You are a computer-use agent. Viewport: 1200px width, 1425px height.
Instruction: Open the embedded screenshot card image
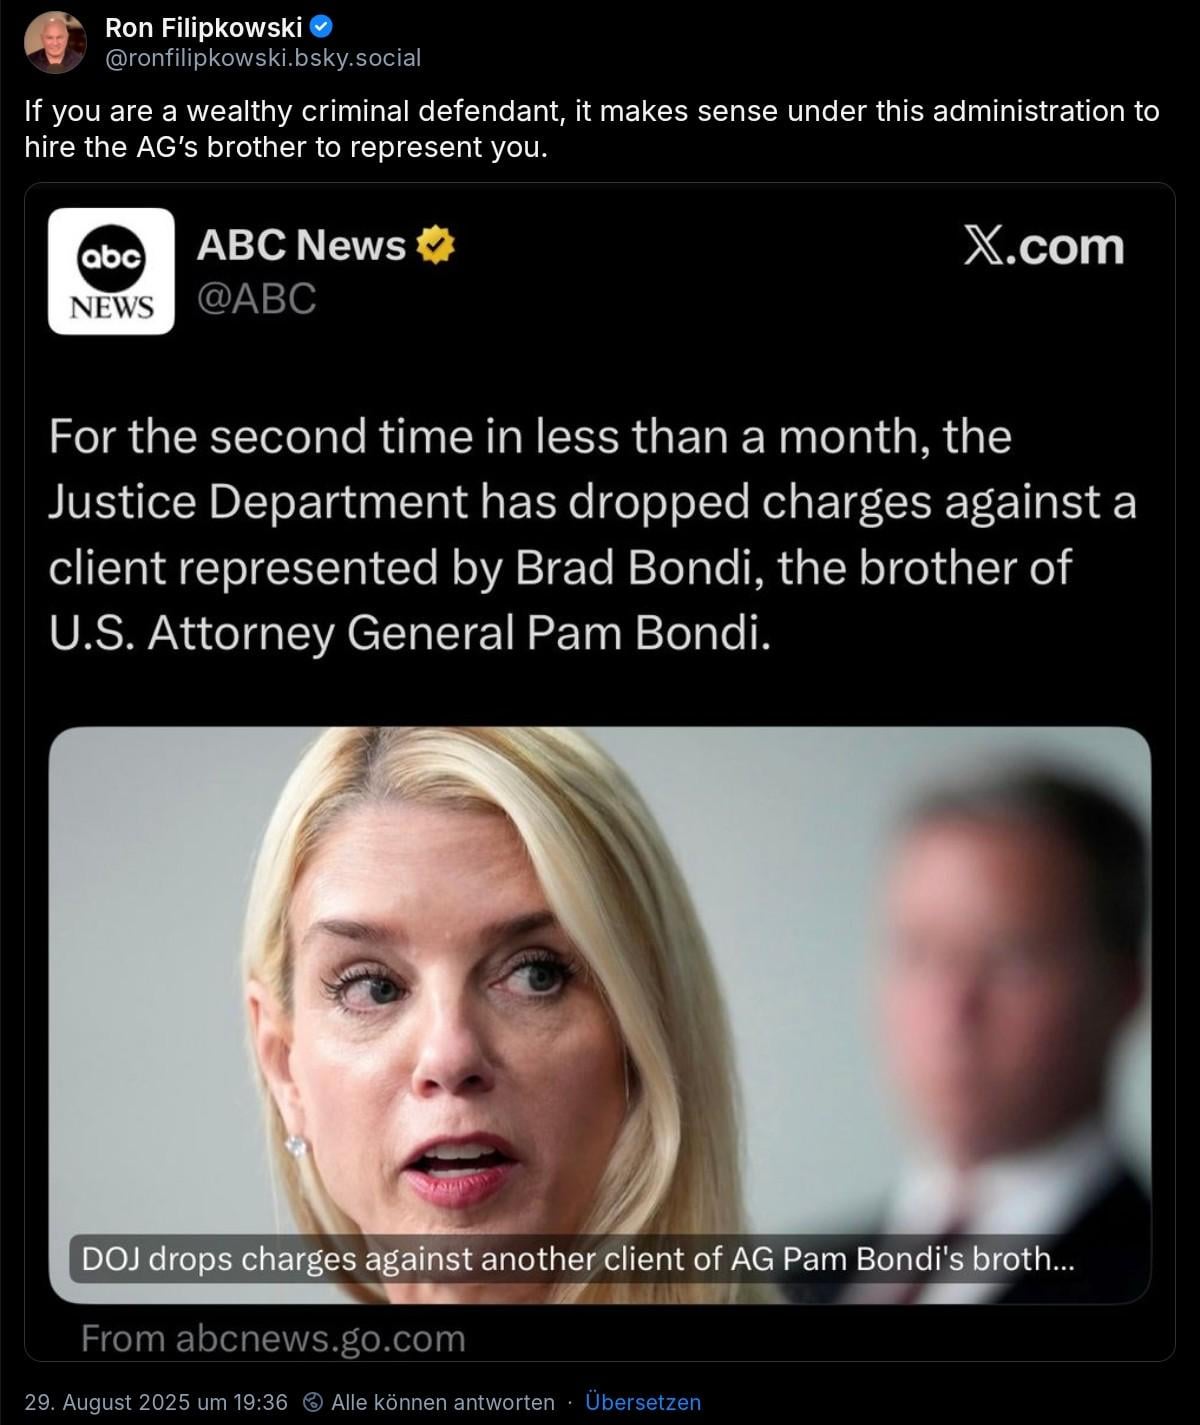[x=600, y=772]
